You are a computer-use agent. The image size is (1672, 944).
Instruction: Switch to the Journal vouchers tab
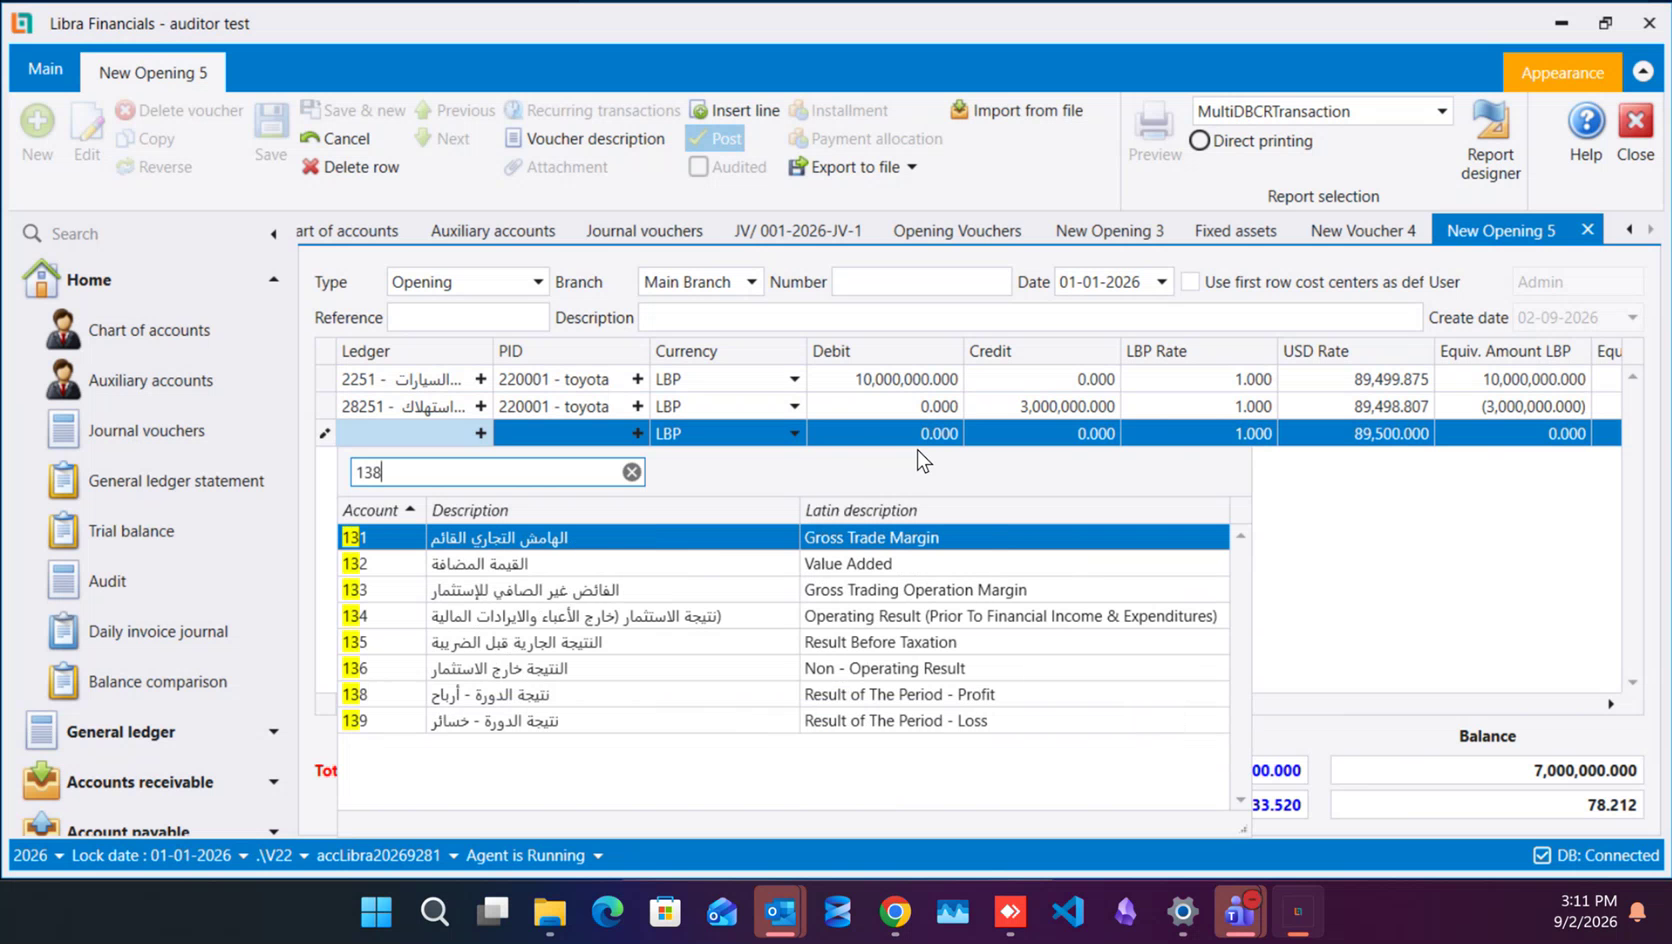point(644,231)
